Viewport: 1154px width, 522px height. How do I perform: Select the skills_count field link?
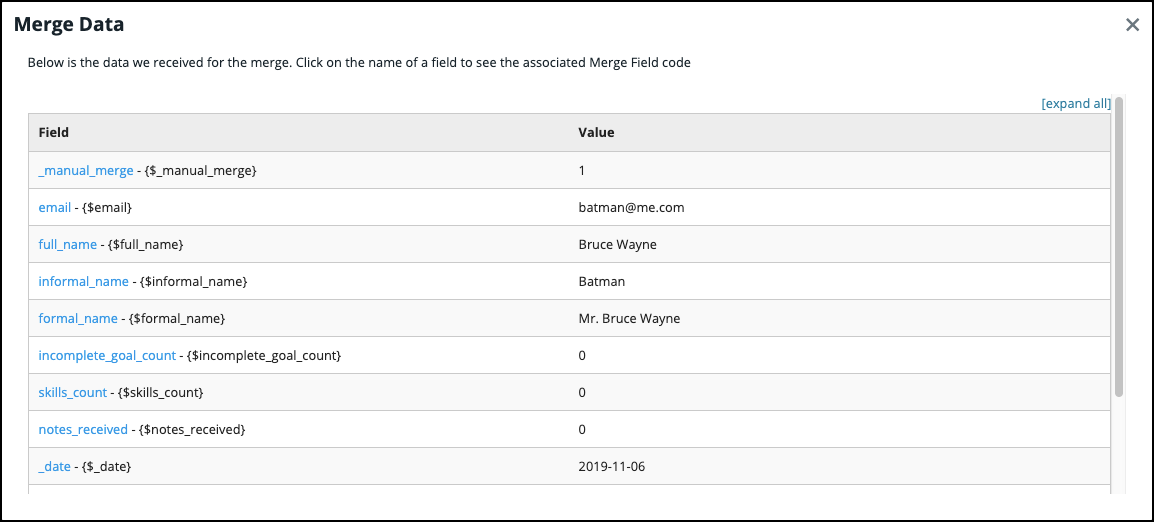point(73,393)
